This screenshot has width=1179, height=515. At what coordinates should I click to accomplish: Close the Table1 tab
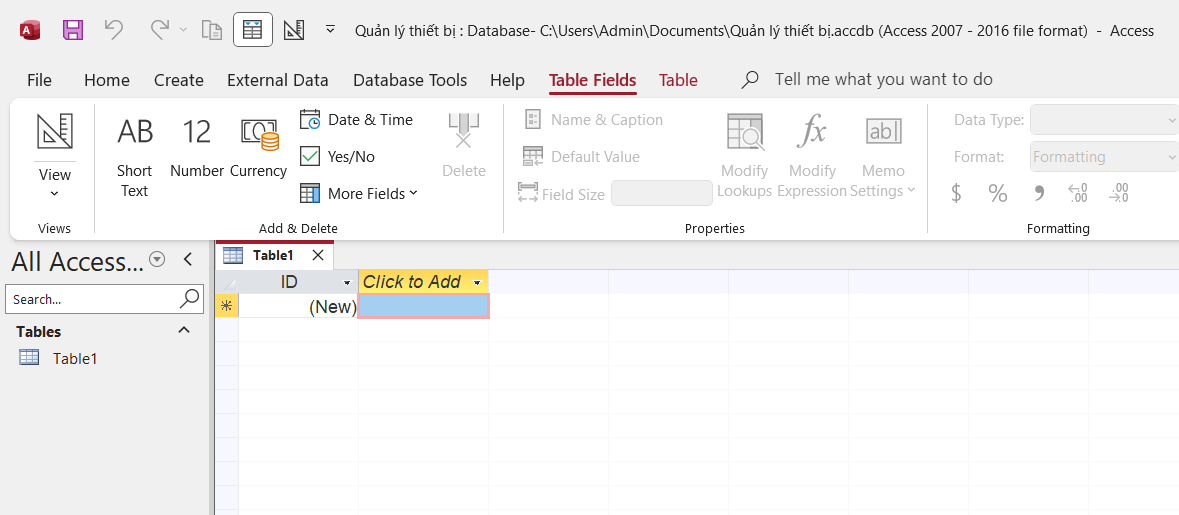point(318,255)
